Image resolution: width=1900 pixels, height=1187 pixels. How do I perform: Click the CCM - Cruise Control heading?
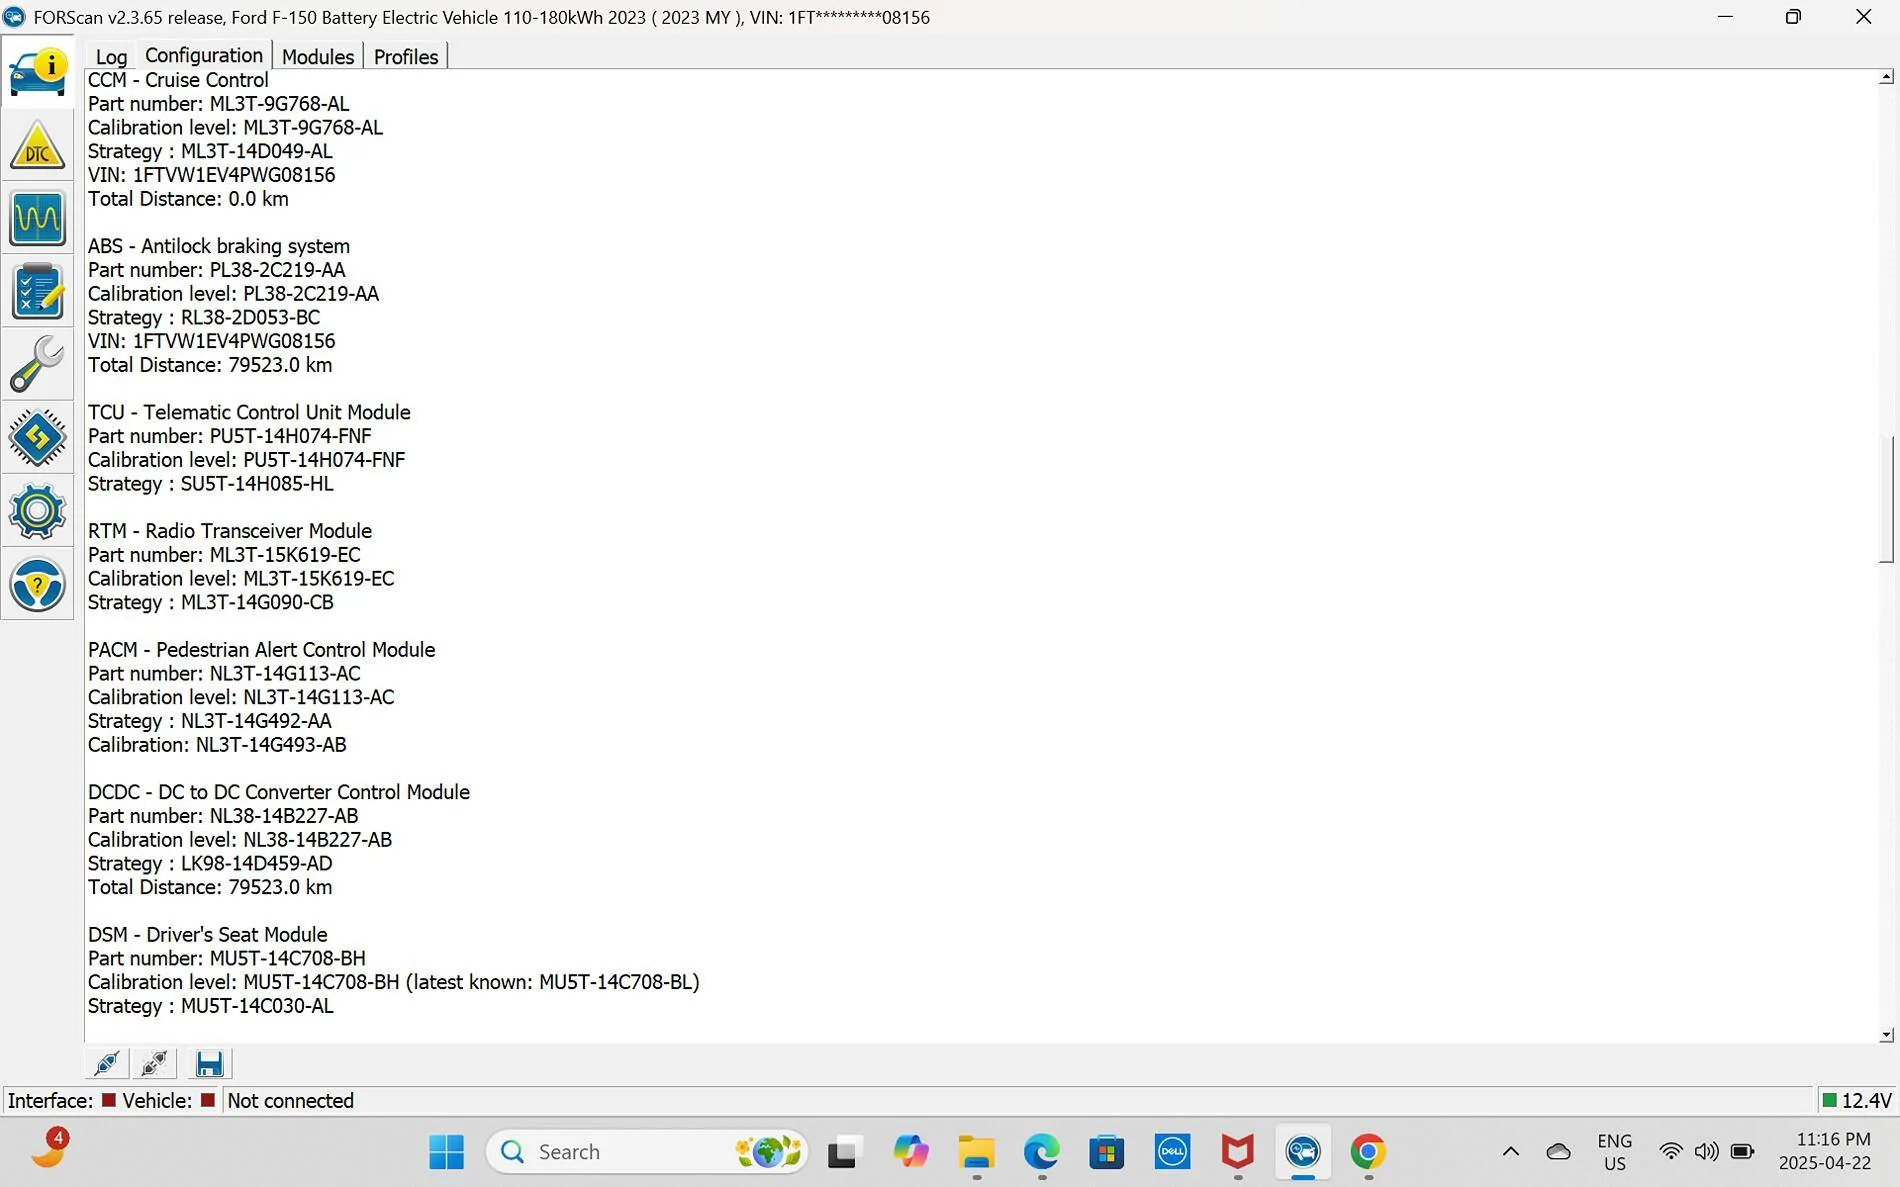pos(178,80)
